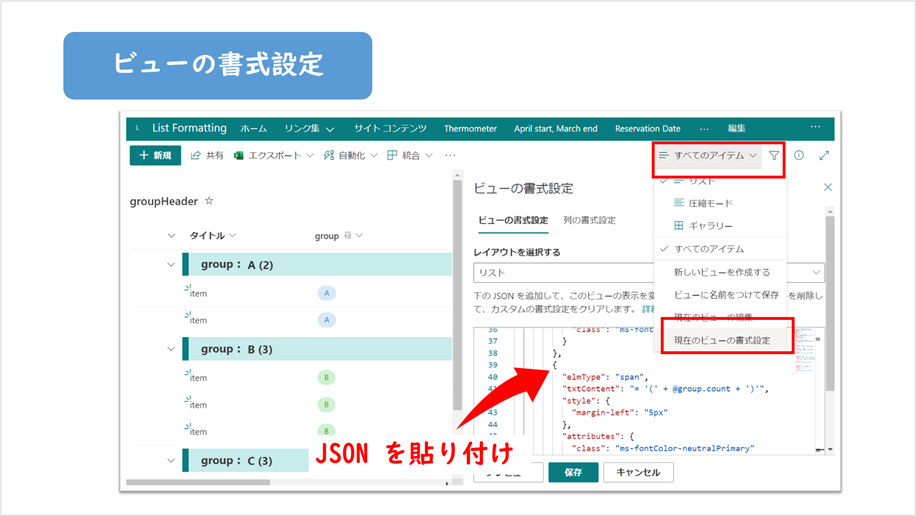Collapse the group : B (3) section
Screen dimensions: 916x516
point(171,349)
